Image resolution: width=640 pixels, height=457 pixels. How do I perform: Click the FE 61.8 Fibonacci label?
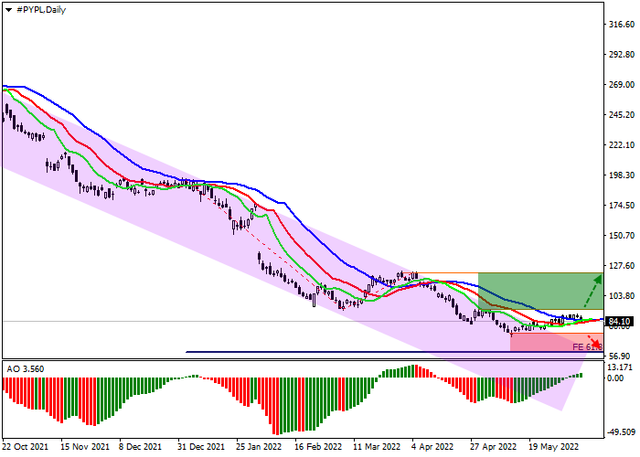tap(585, 346)
